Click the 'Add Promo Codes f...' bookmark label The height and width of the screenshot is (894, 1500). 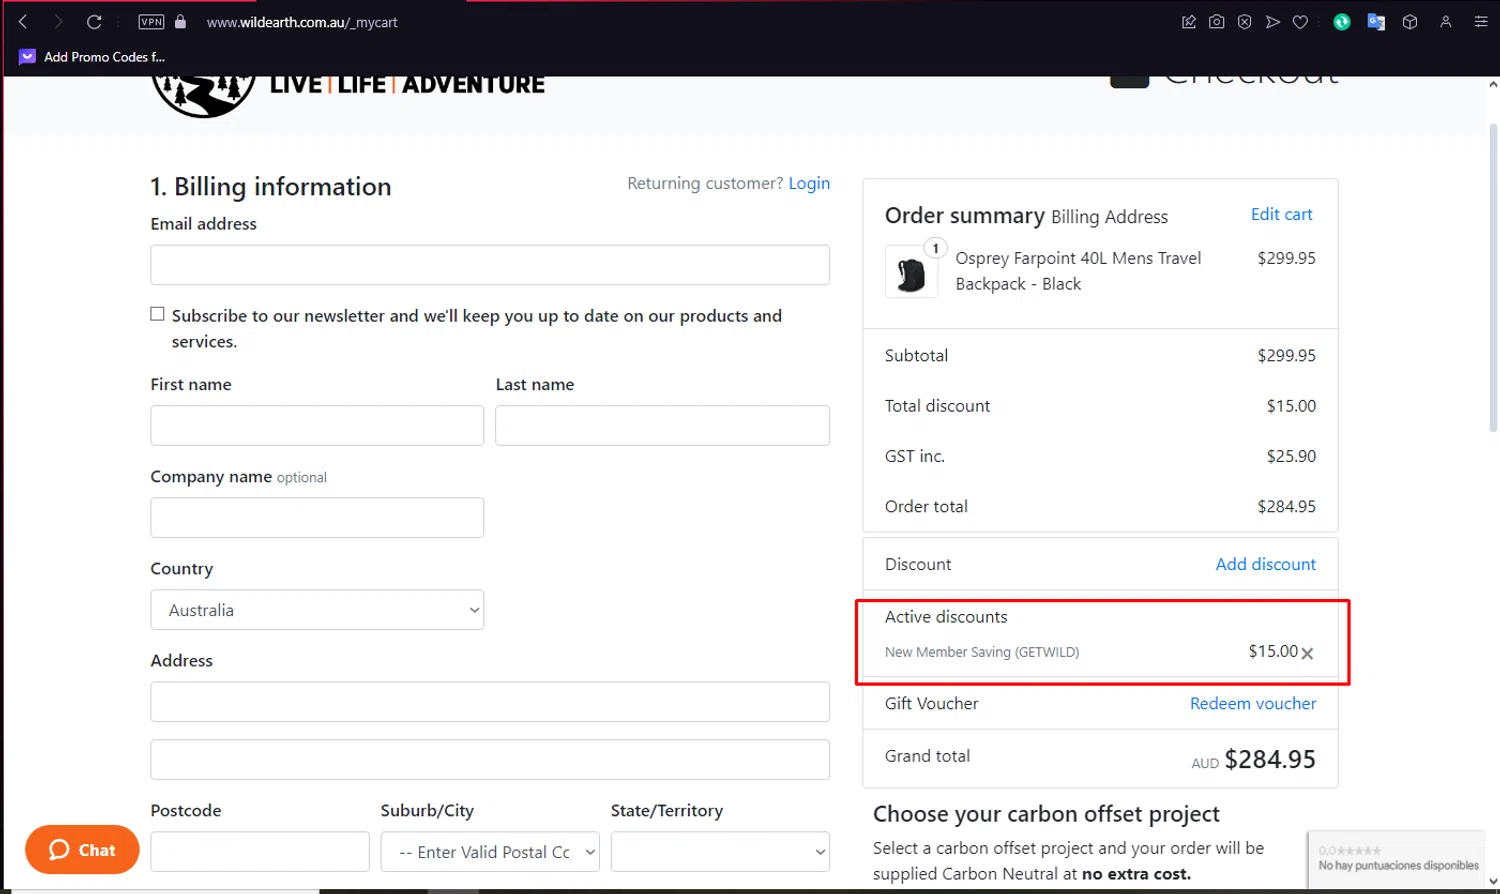(x=104, y=57)
